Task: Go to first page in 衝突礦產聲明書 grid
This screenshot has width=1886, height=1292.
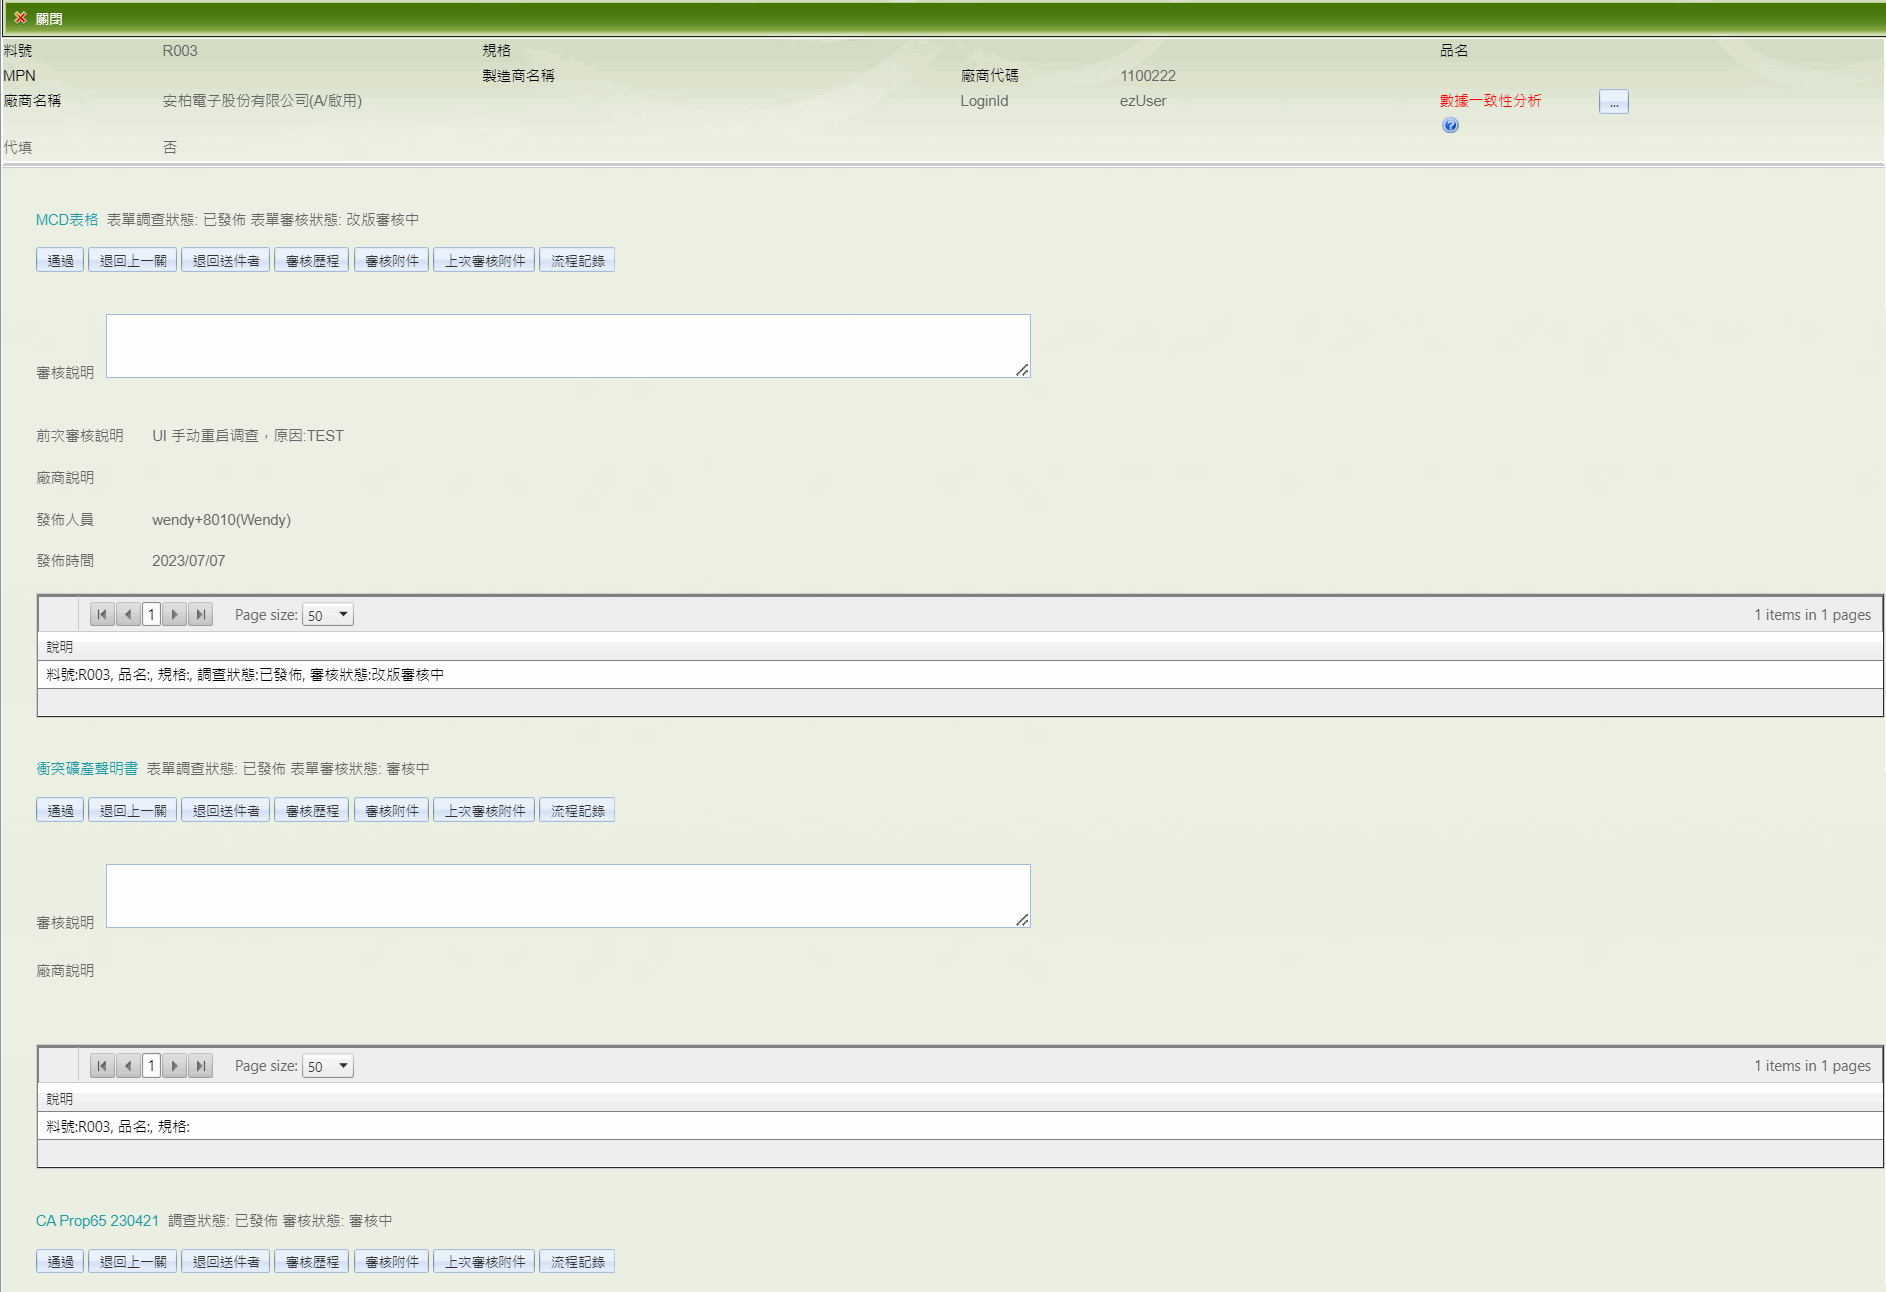Action: pos(101,1065)
